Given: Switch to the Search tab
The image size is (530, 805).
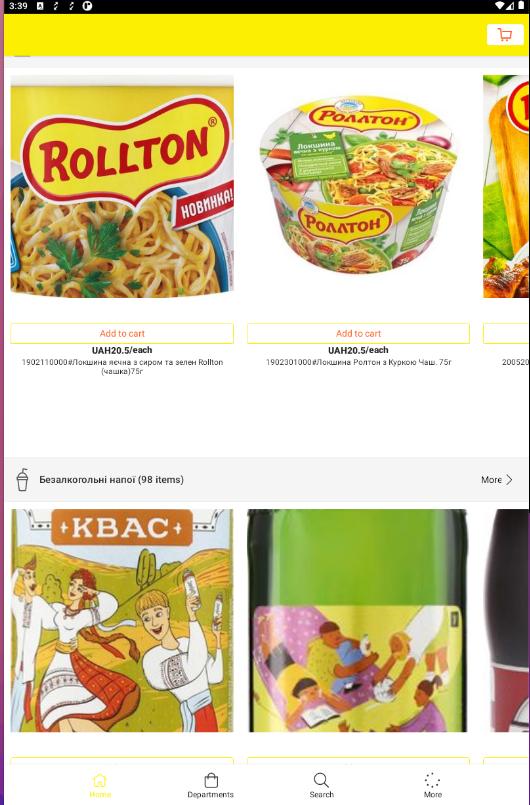Looking at the screenshot, I should (x=321, y=785).
